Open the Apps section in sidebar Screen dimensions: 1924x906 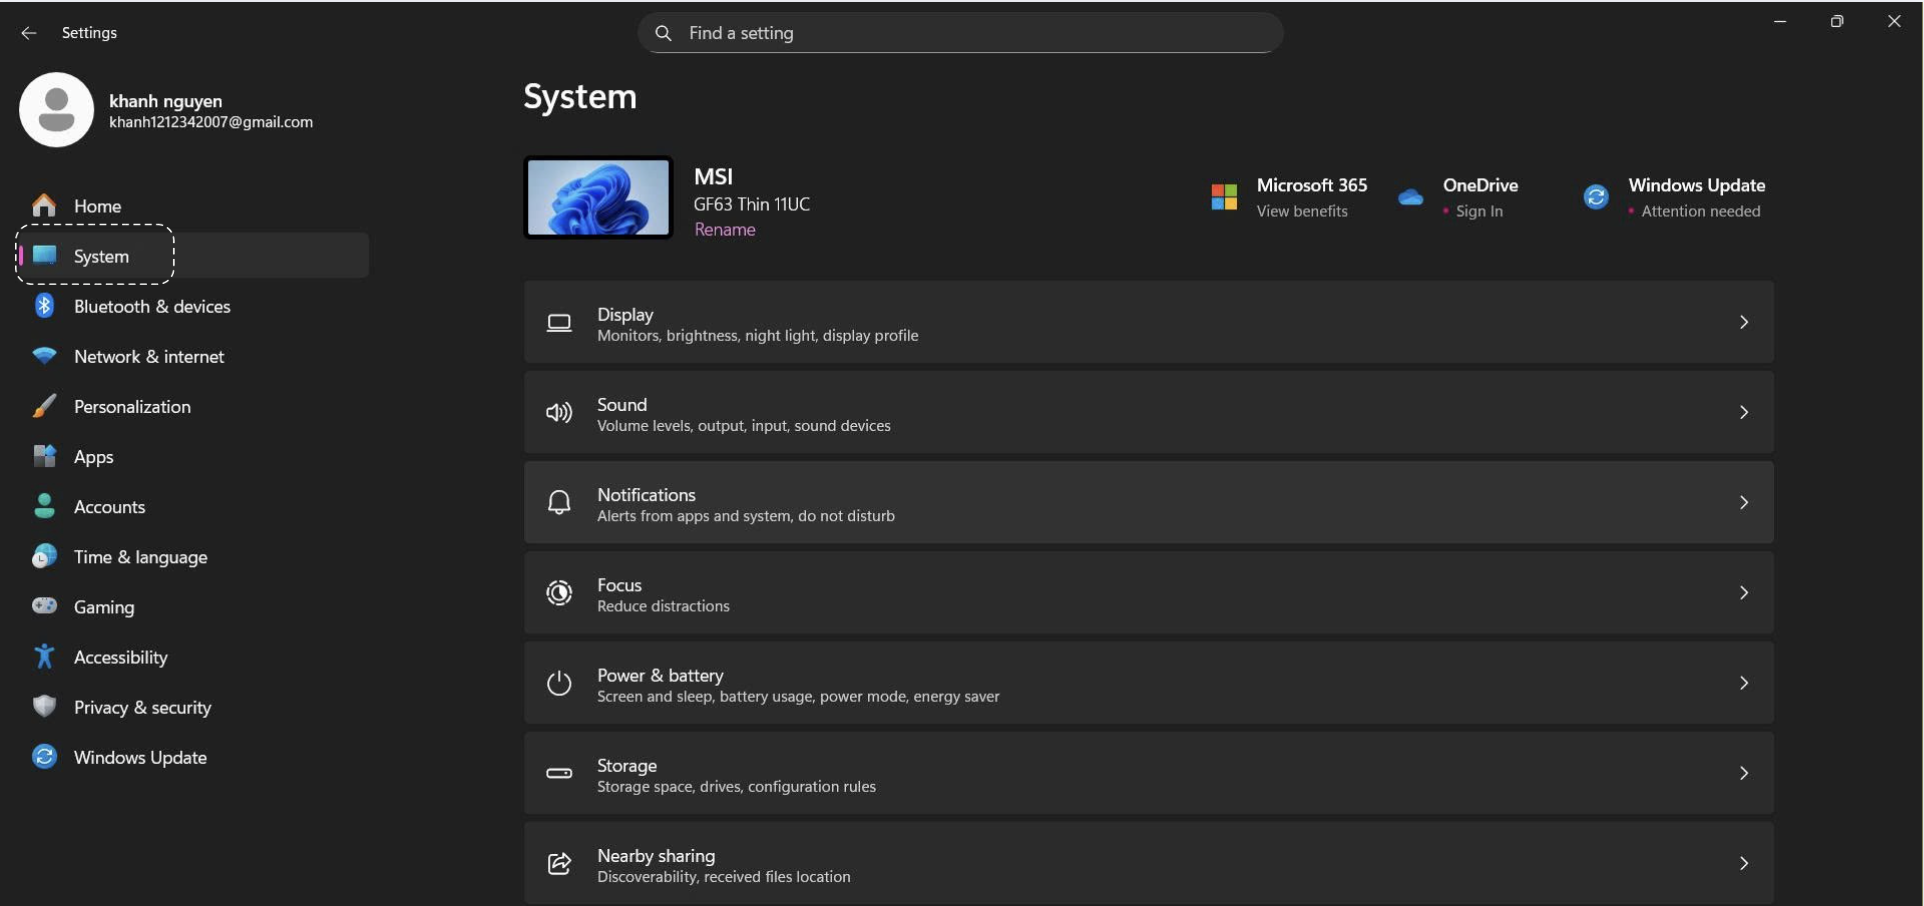click(x=93, y=457)
